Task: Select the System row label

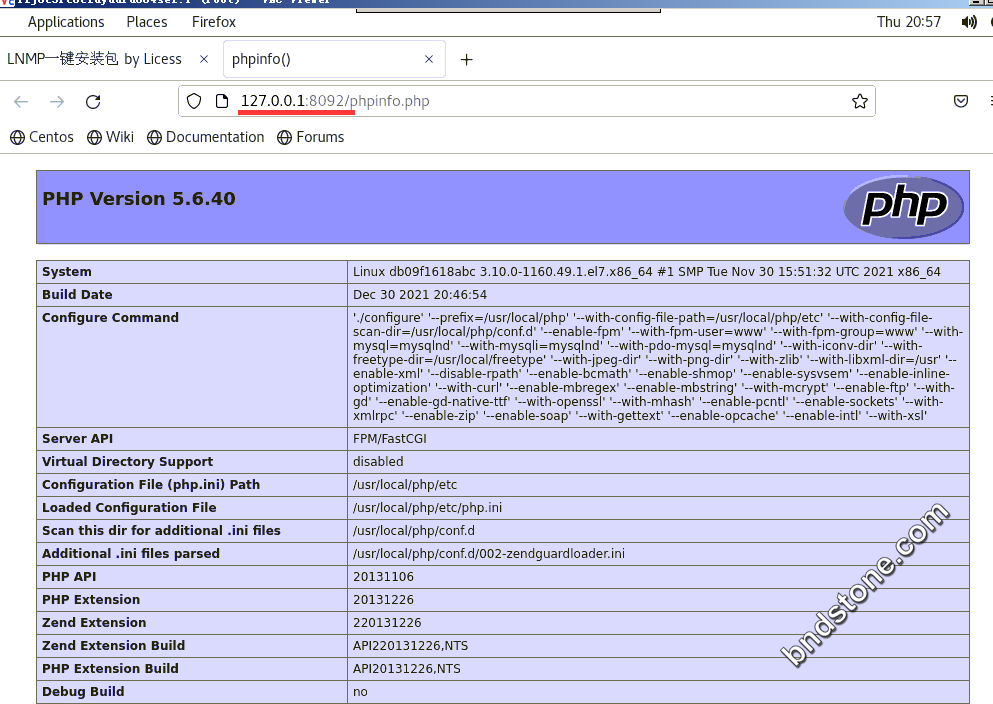Action: pyautogui.click(x=66, y=272)
